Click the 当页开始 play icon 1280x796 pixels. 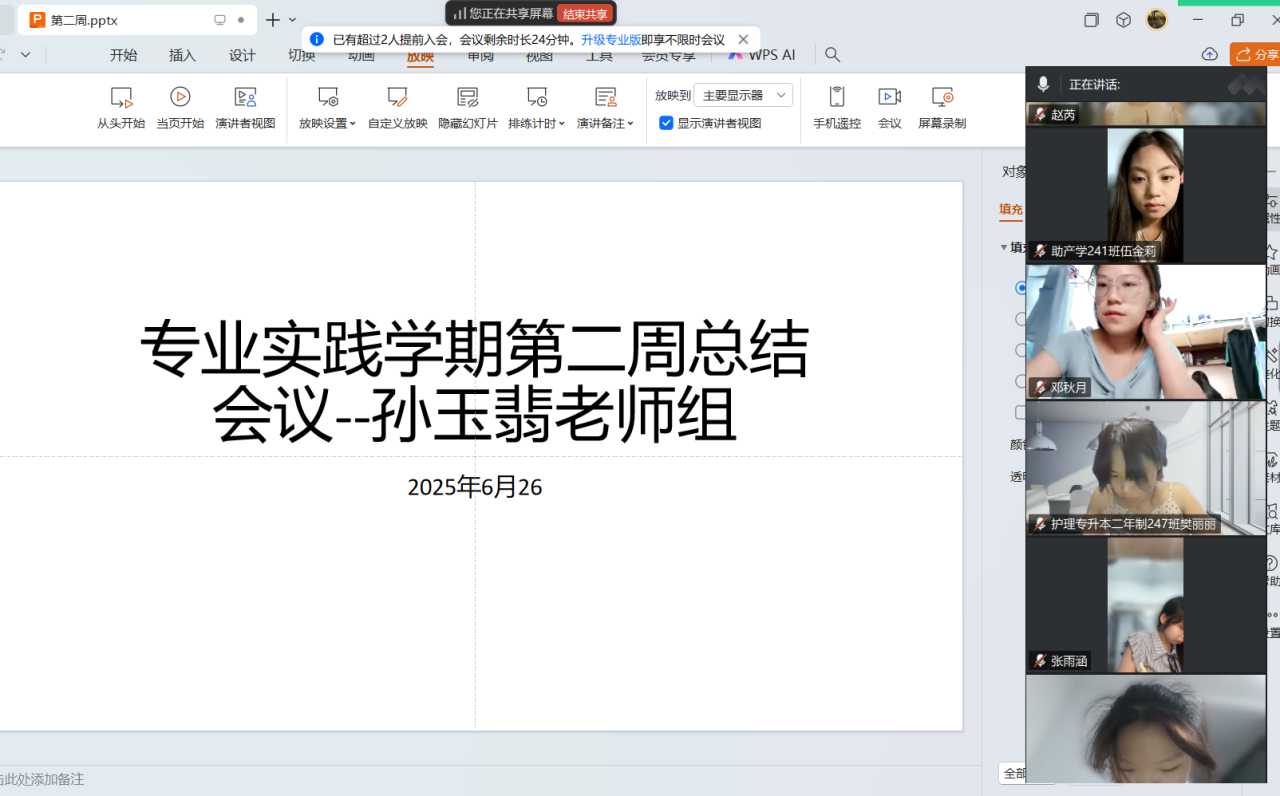click(180, 98)
